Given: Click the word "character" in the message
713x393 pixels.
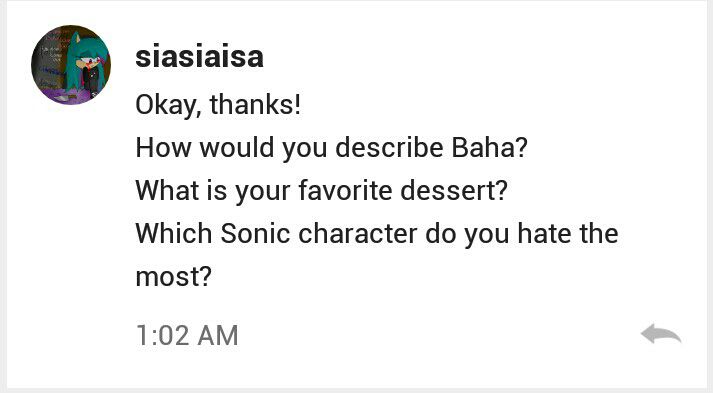Looking at the screenshot, I should (358, 233).
